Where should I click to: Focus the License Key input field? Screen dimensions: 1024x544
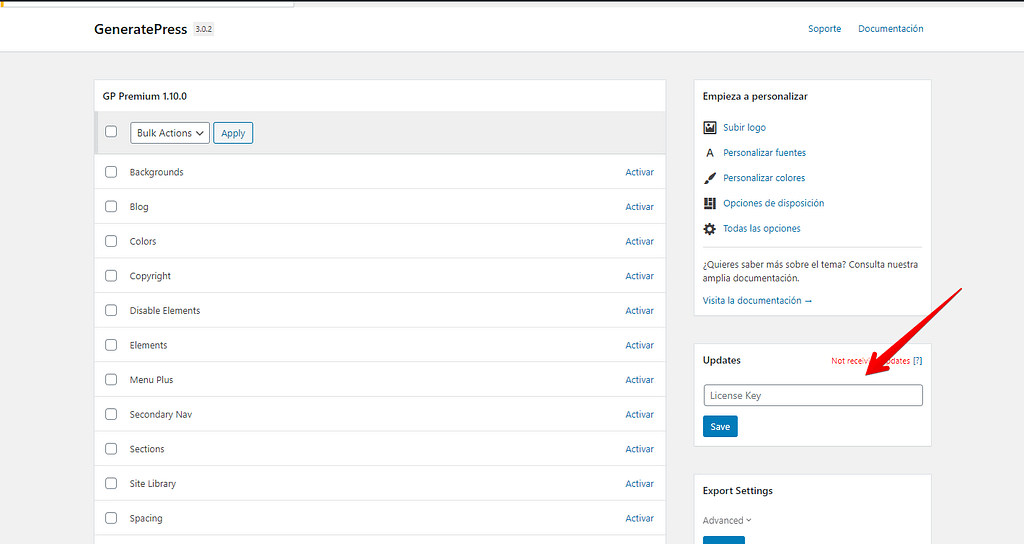click(x=813, y=395)
